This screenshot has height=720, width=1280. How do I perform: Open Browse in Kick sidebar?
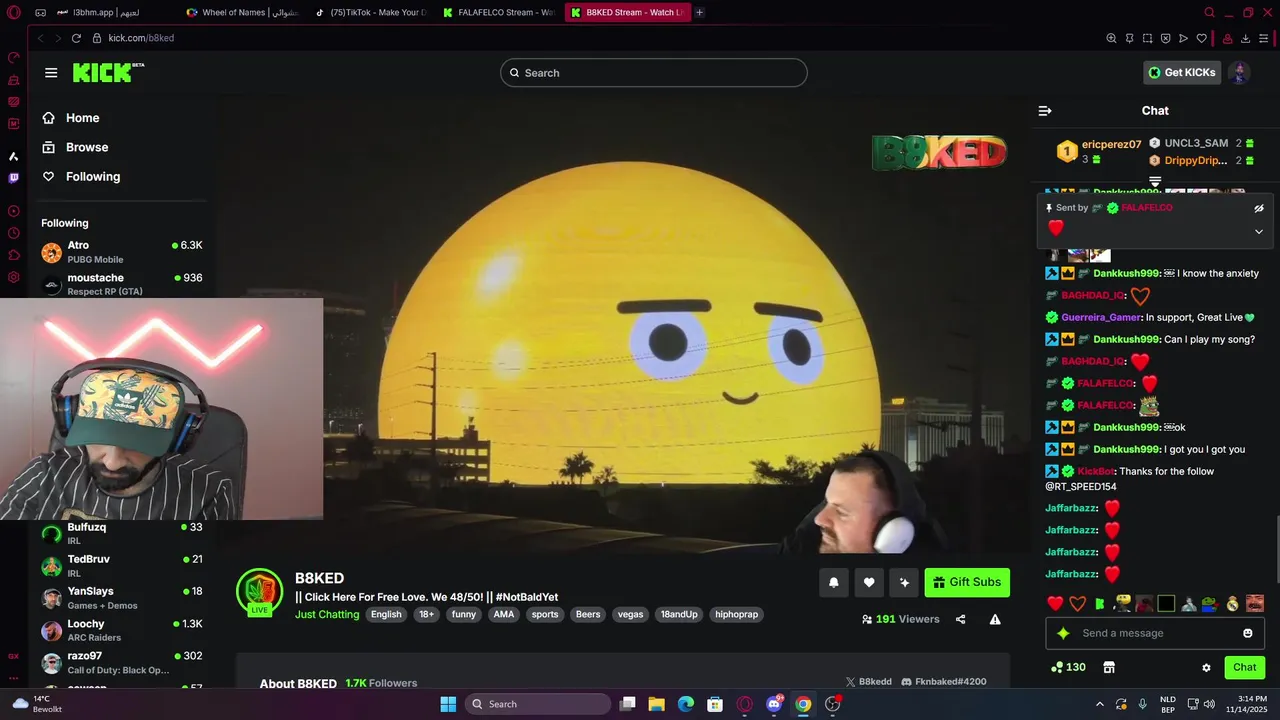[x=75, y=147]
